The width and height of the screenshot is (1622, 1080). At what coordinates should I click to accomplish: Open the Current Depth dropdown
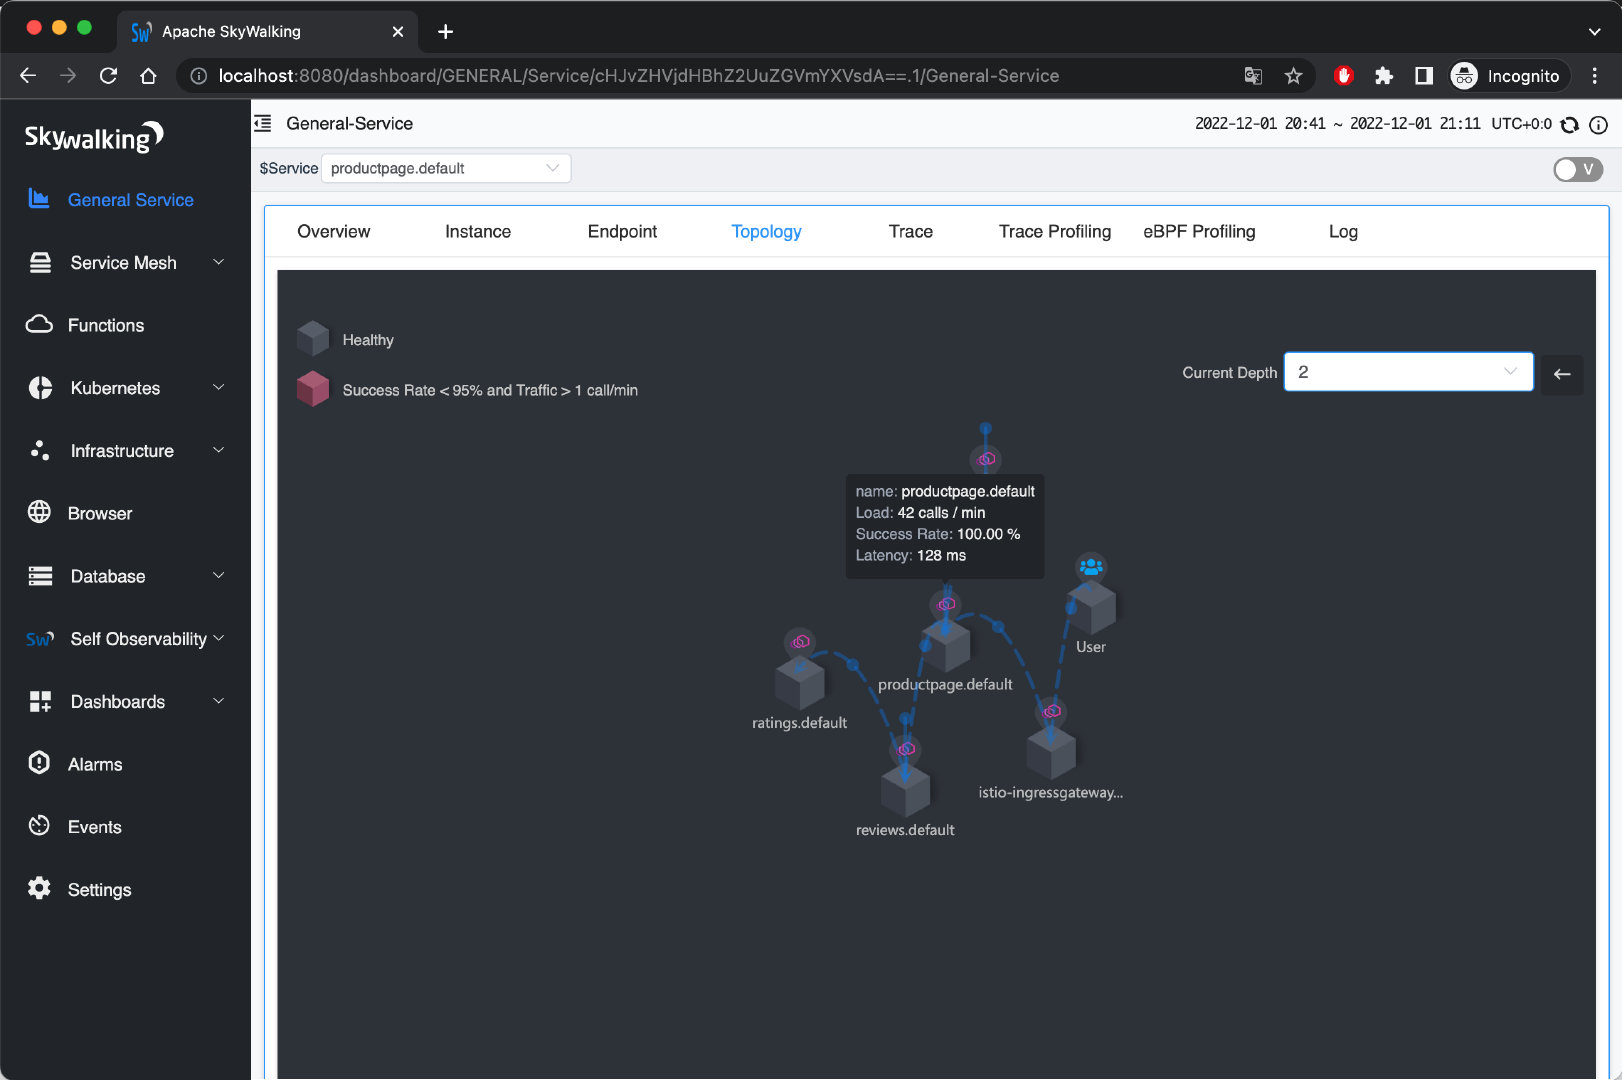pyautogui.click(x=1407, y=372)
